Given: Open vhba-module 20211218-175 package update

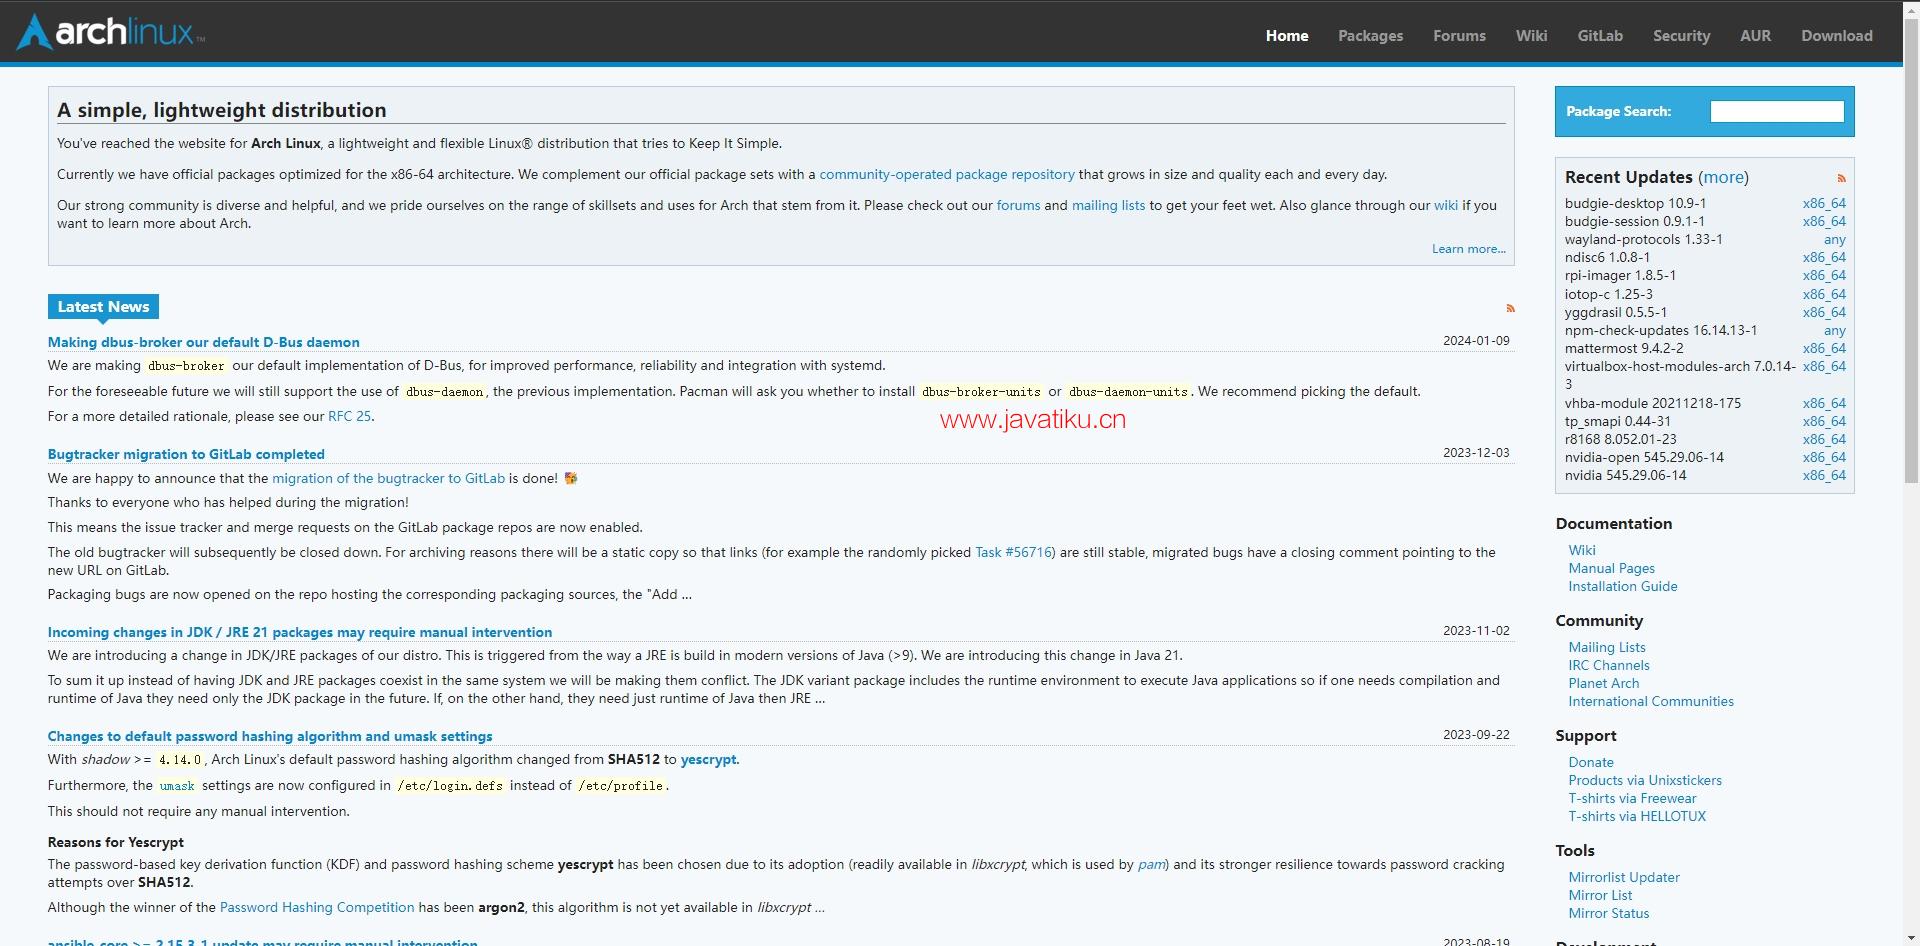Looking at the screenshot, I should (1653, 403).
